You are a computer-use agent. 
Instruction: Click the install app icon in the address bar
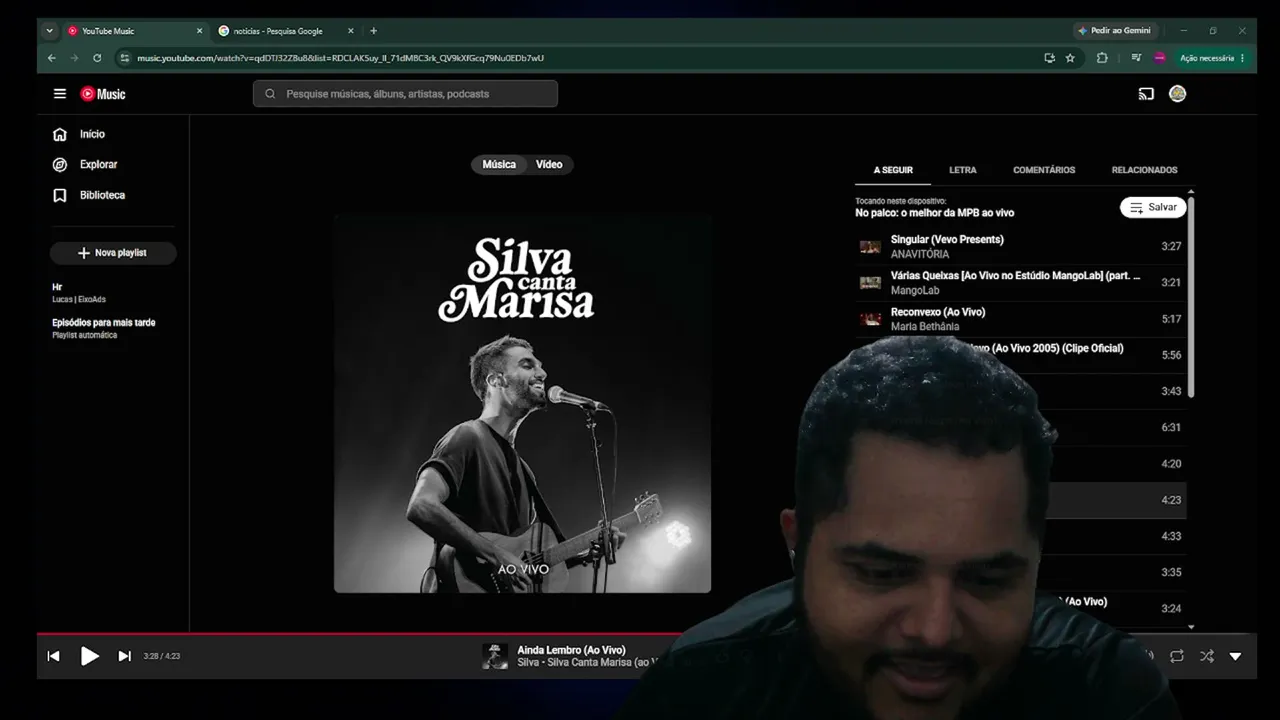point(1049,58)
